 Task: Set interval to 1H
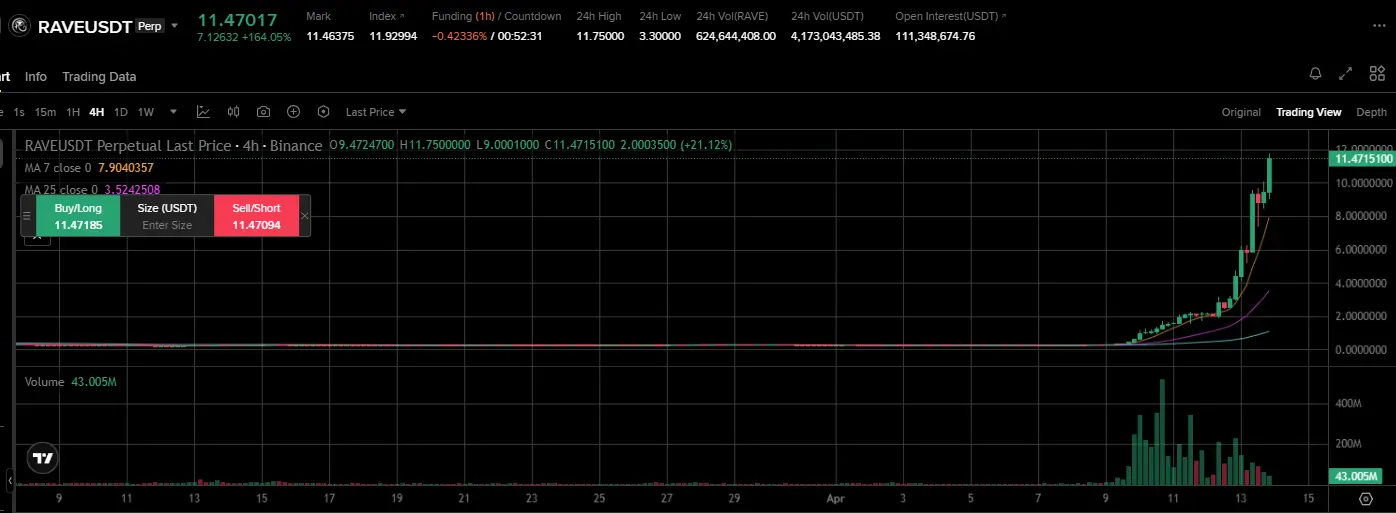[x=73, y=112]
